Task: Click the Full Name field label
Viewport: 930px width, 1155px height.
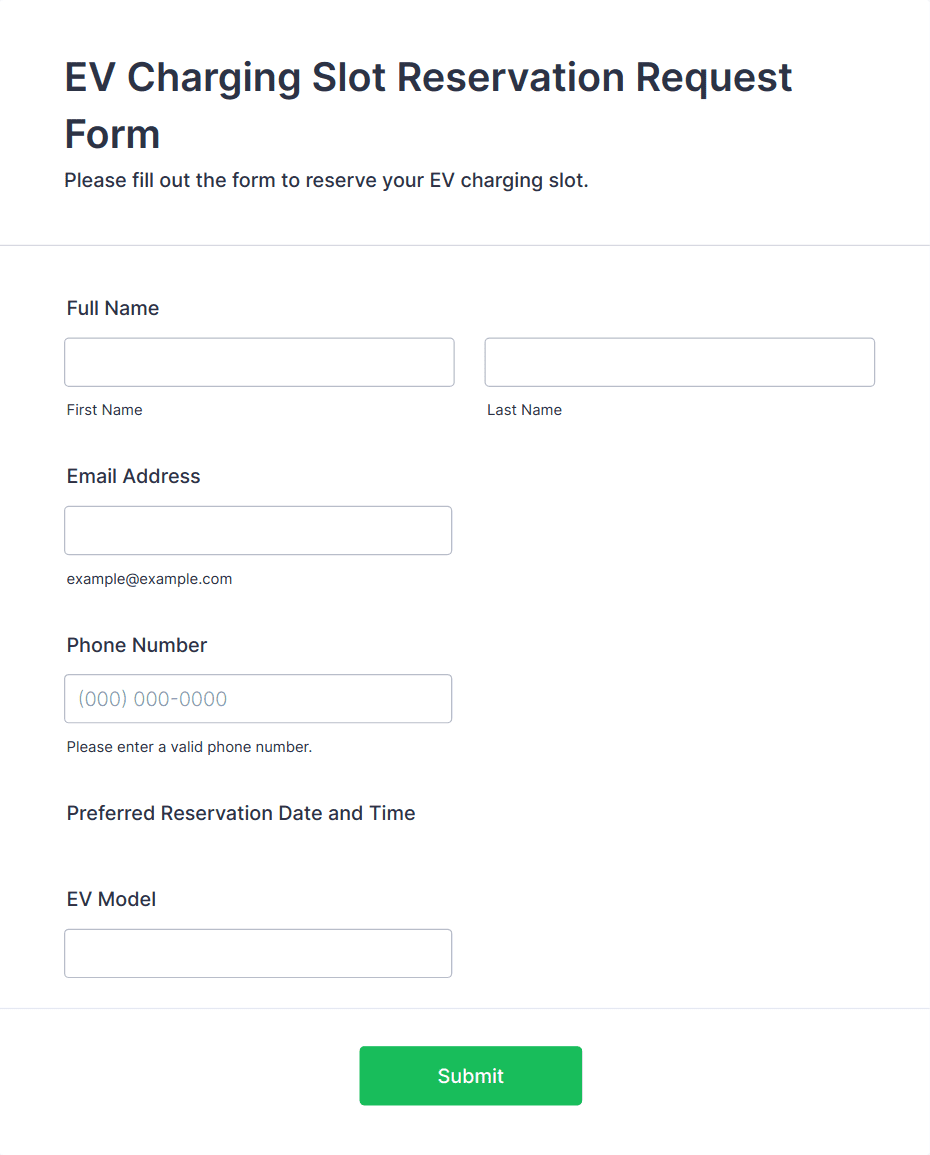Action: click(113, 308)
